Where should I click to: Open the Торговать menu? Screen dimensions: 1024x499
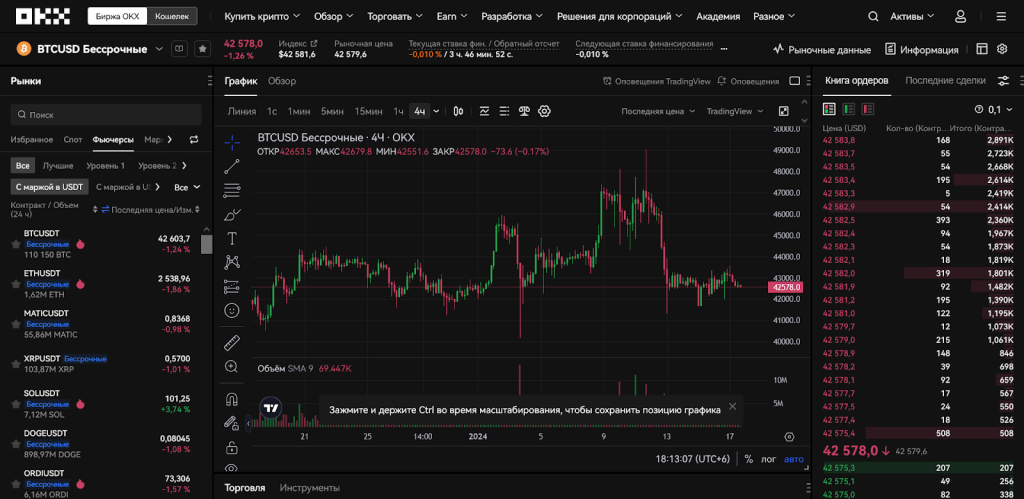pos(394,17)
